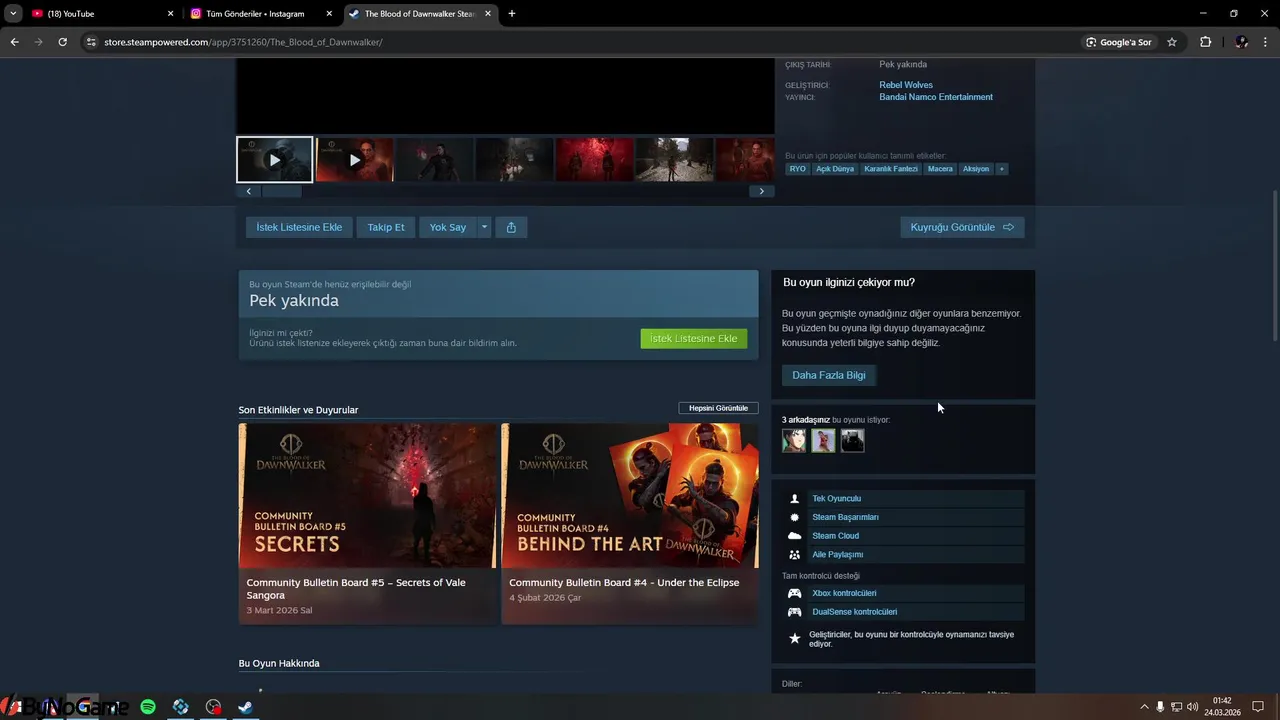The height and width of the screenshot is (720, 1280).
Task: Click Daha Fazla Bilgi button
Action: (x=829, y=375)
